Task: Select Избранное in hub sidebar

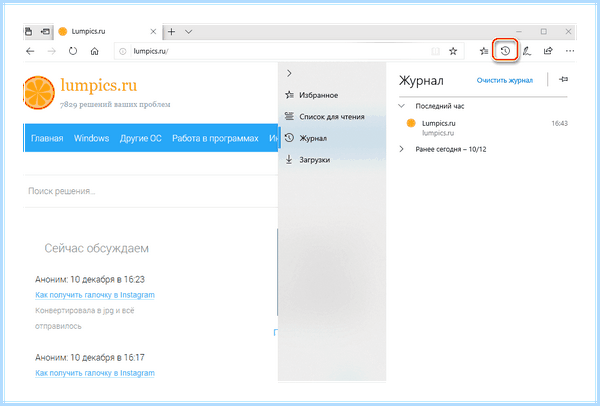Action: pos(332,95)
